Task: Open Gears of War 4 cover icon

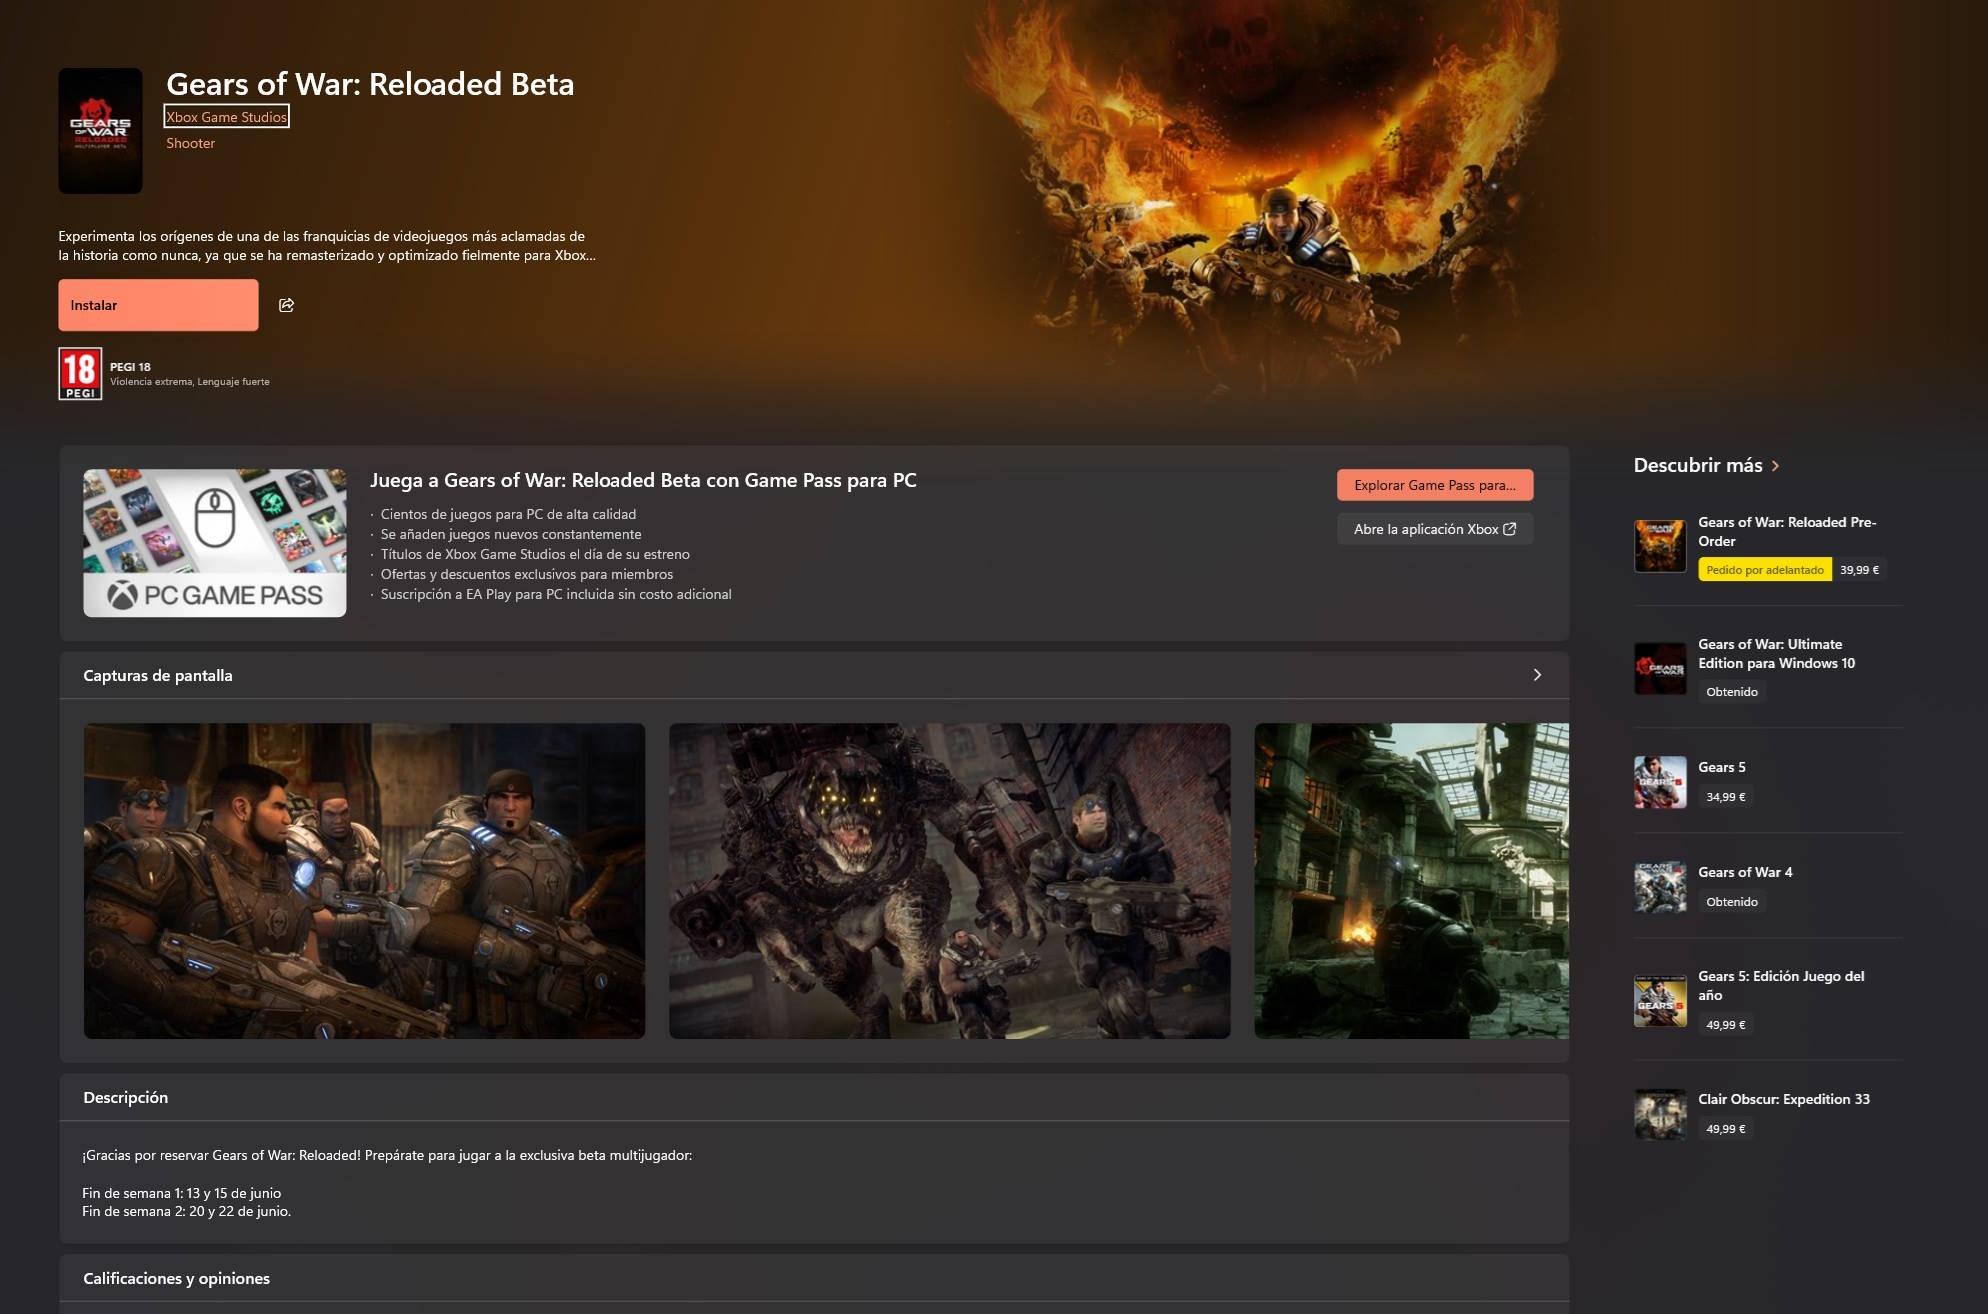Action: [x=1660, y=887]
